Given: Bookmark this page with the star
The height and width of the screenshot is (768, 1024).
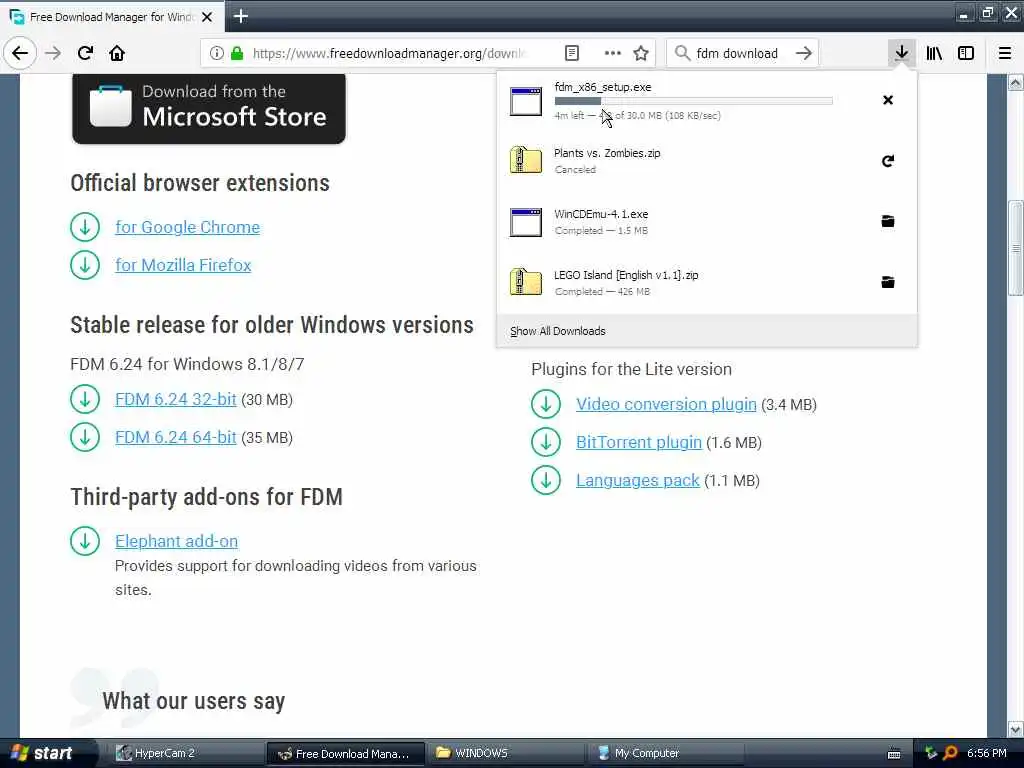Looking at the screenshot, I should click(x=641, y=53).
